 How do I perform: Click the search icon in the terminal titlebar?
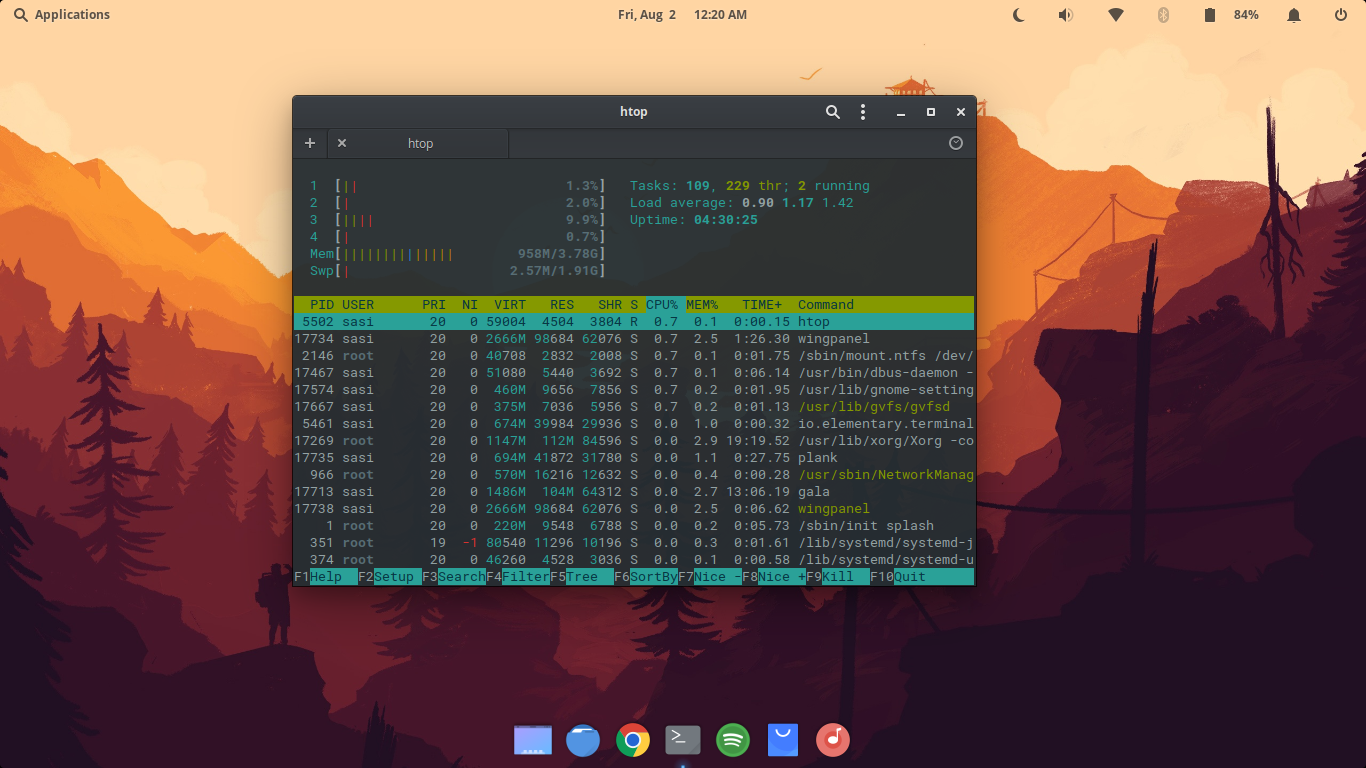[x=833, y=111]
